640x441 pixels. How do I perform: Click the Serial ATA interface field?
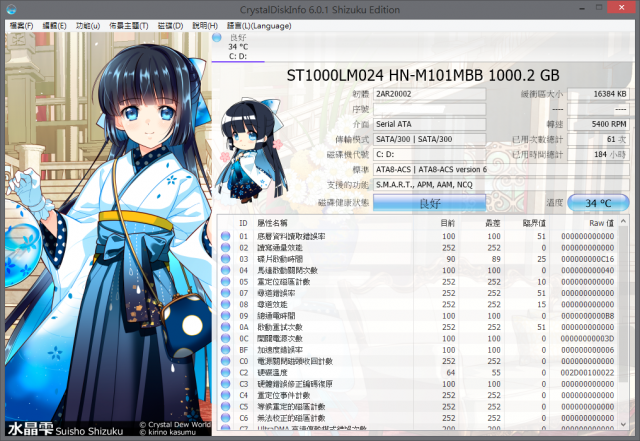click(429, 124)
